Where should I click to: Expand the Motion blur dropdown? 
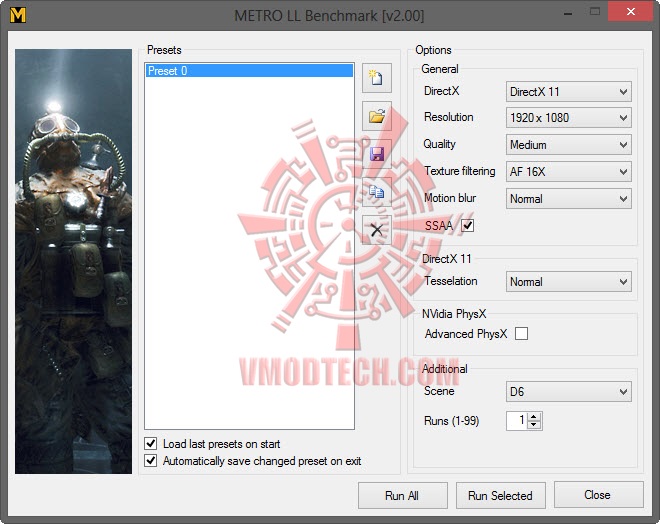click(x=568, y=199)
